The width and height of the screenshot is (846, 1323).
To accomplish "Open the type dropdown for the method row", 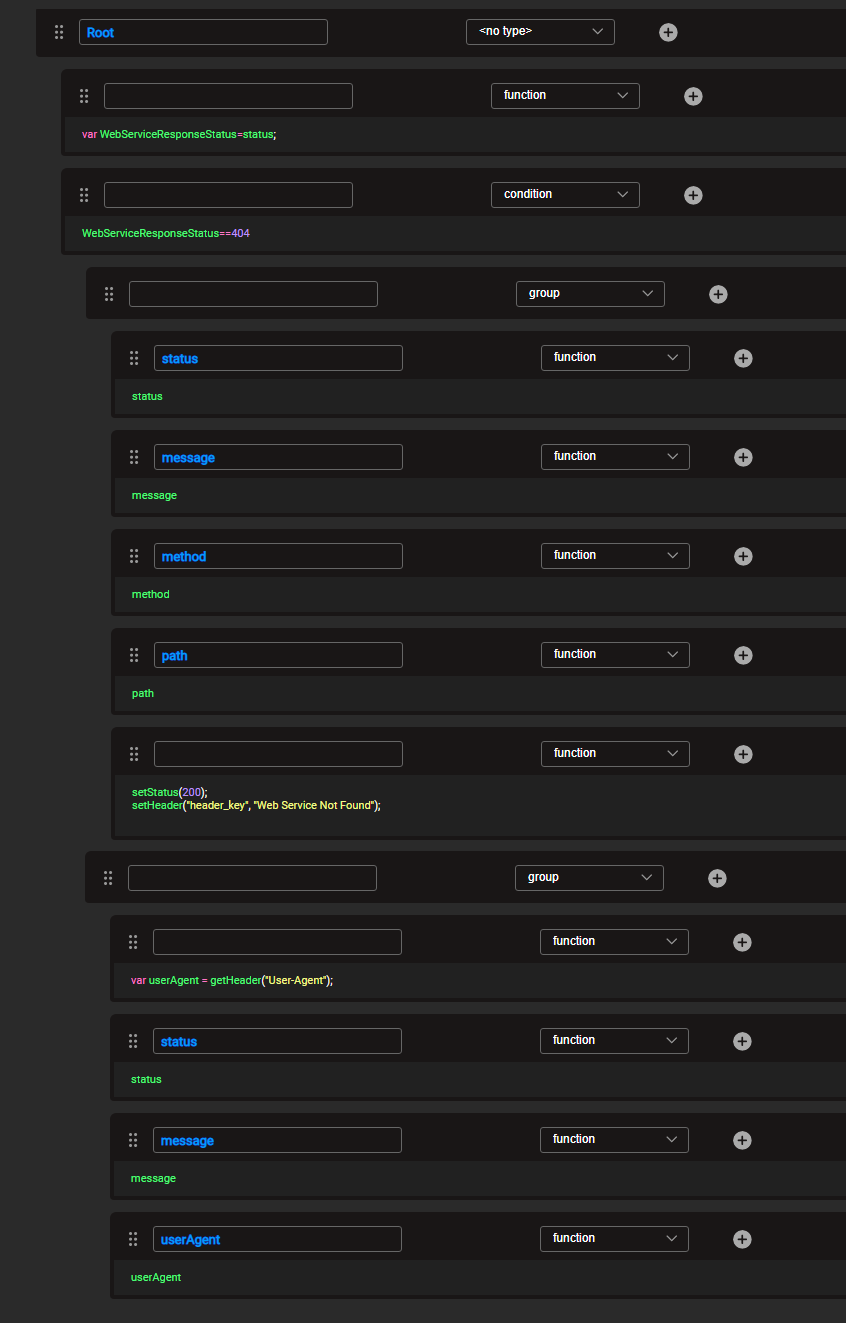I will coord(615,555).
